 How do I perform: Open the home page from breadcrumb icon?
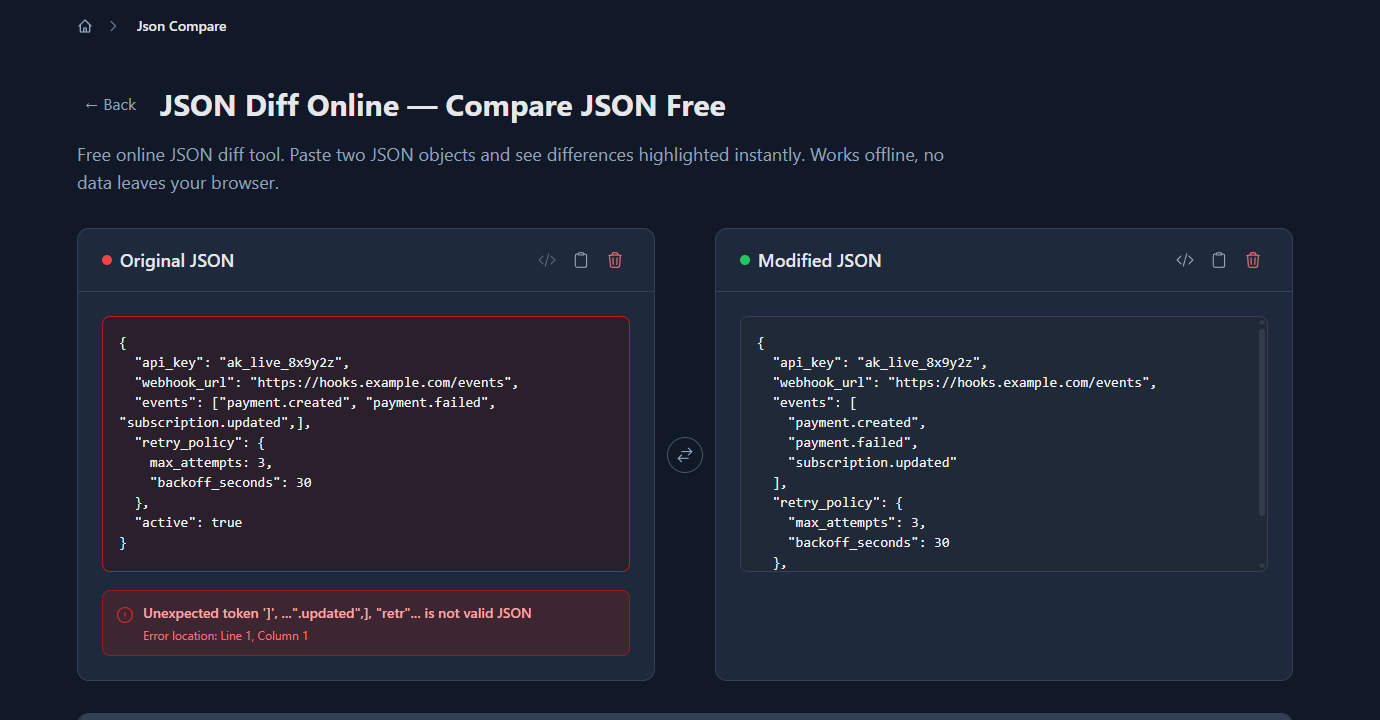click(x=85, y=27)
